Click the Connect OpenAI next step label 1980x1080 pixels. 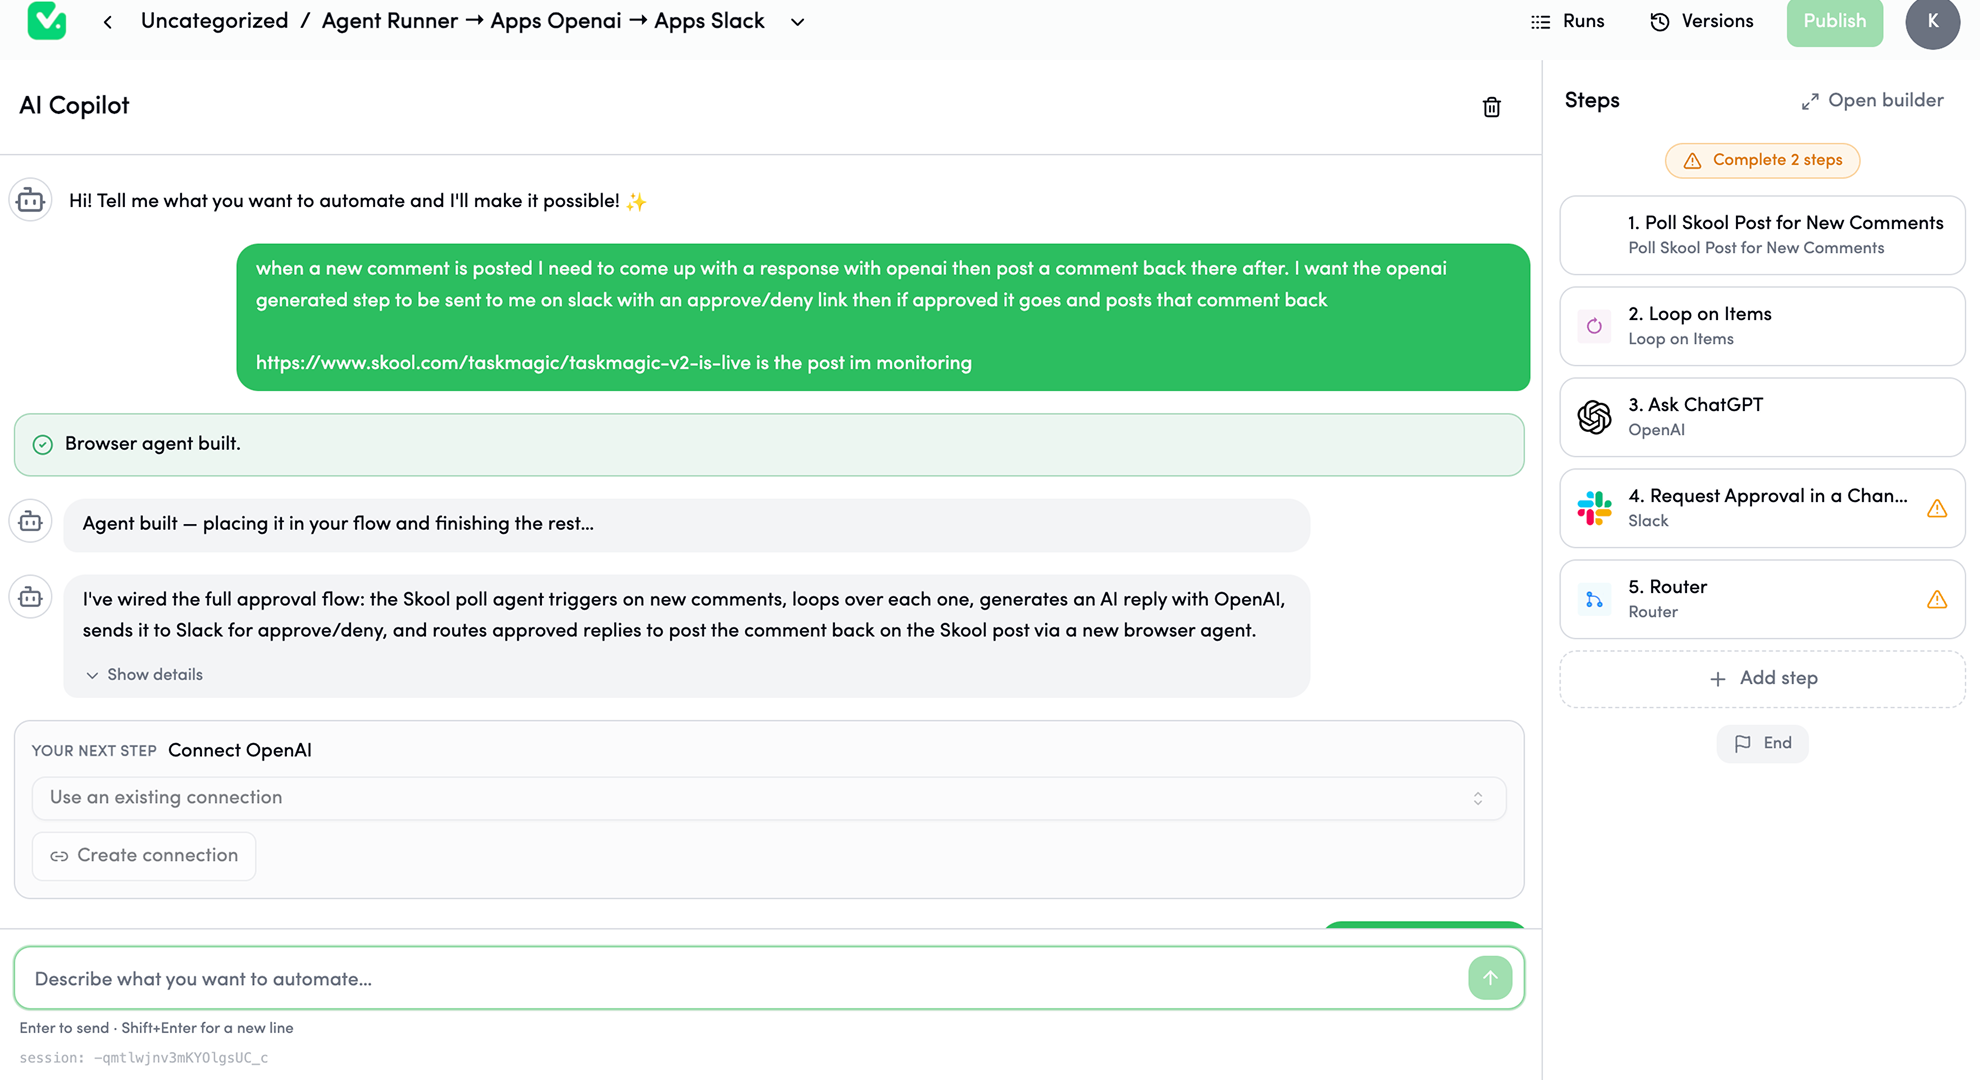tap(240, 751)
